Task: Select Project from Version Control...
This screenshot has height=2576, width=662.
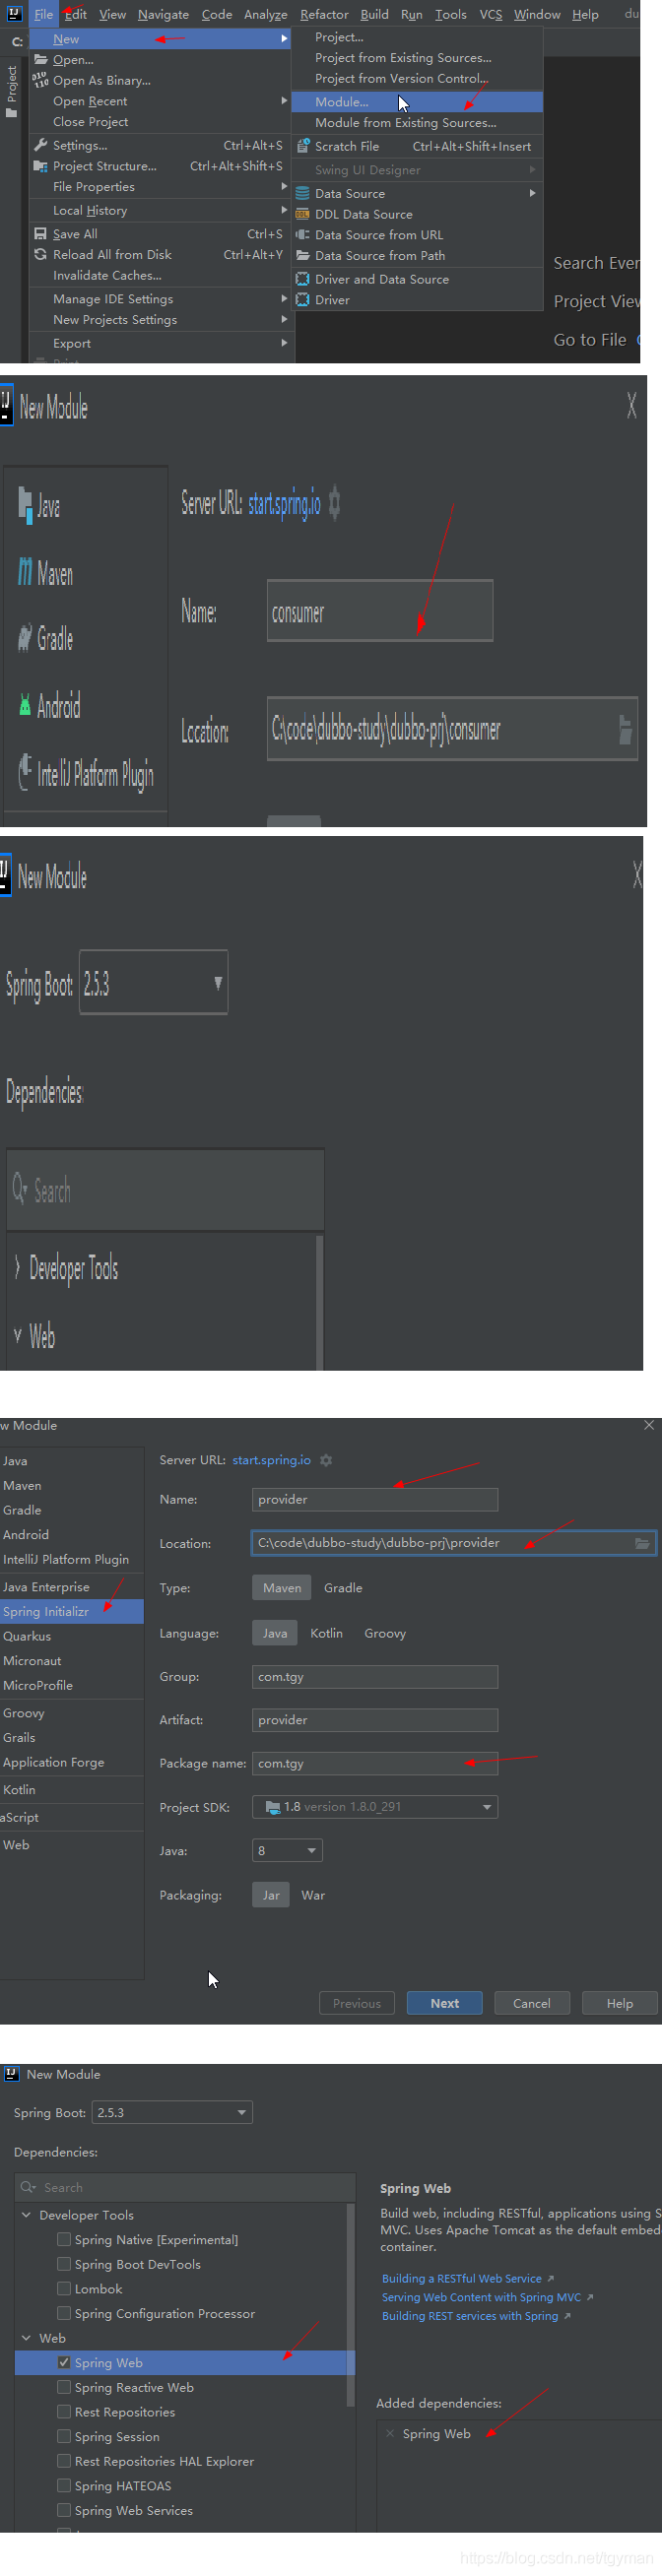Action: pos(417,78)
